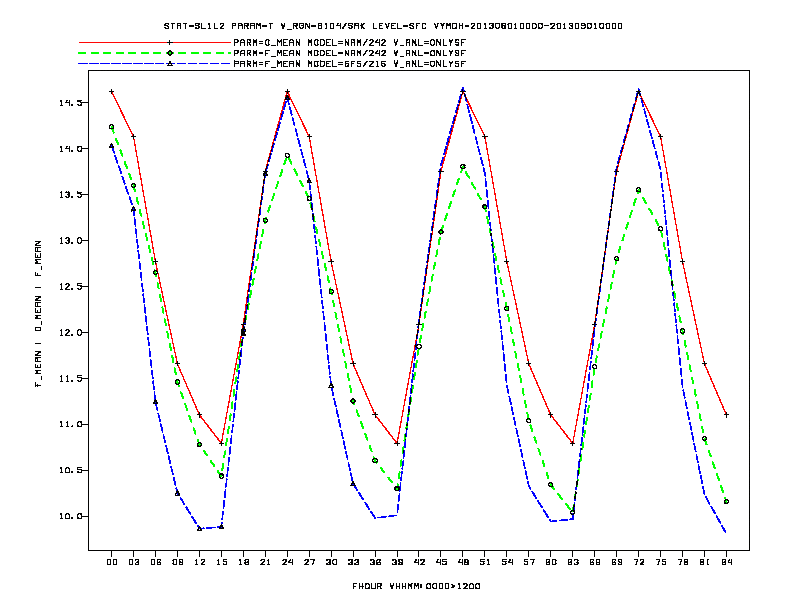Click the 30 x-axis hour label
The width and height of the screenshot is (792, 612).
[331, 562]
